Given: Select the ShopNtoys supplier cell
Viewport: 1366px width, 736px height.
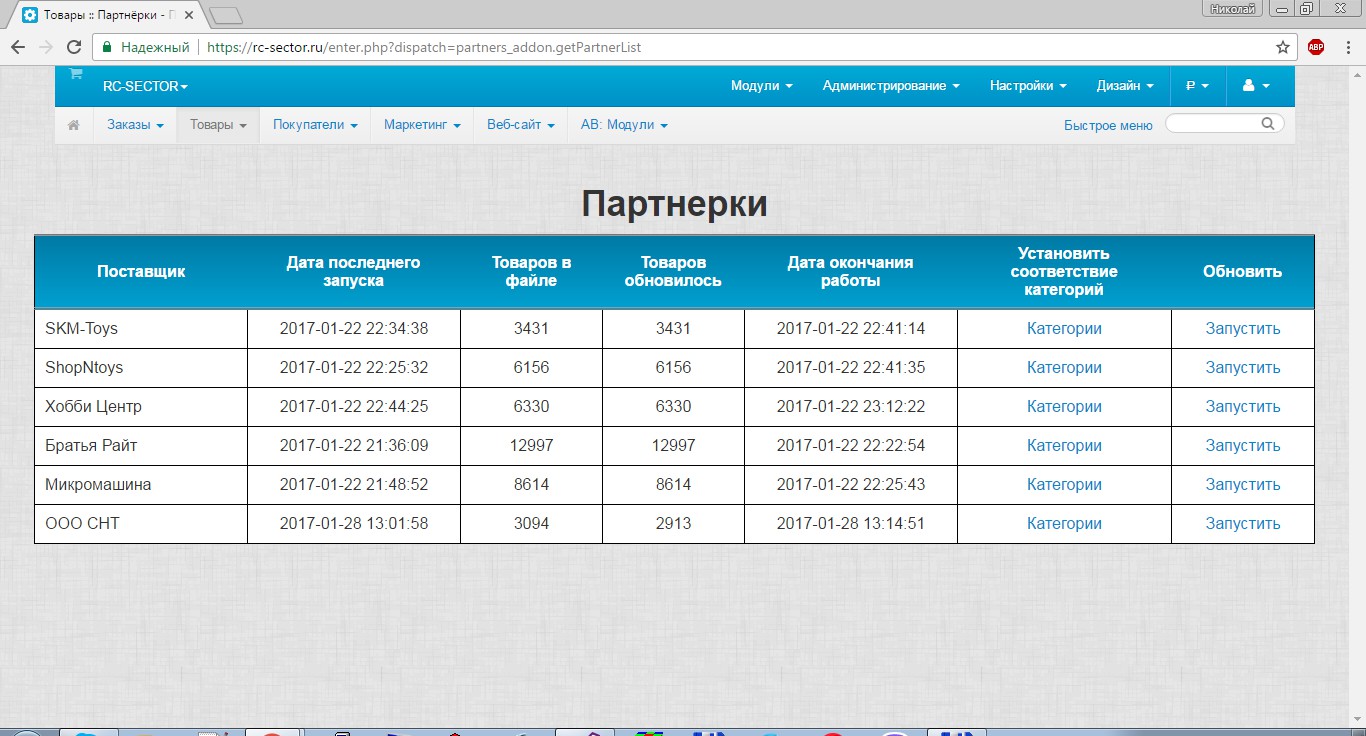Looking at the screenshot, I should tap(141, 368).
